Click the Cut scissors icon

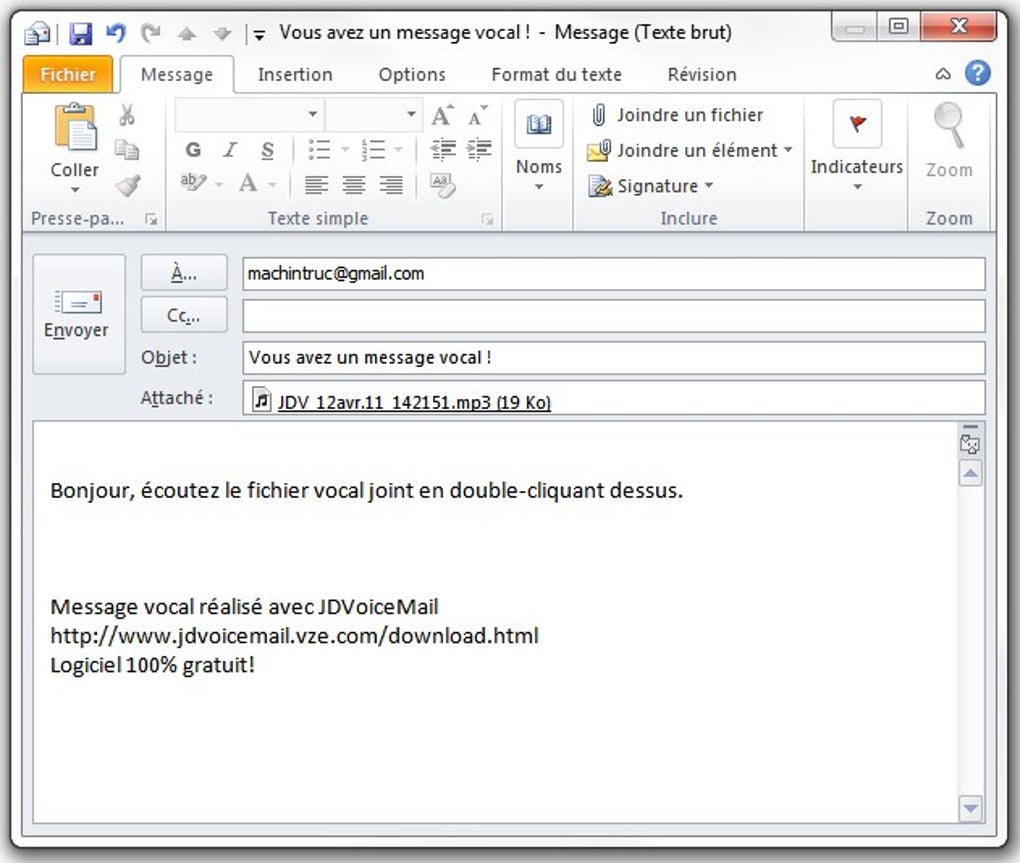[127, 115]
